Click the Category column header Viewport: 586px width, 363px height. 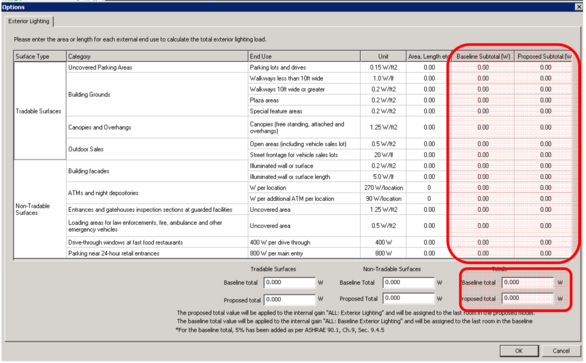tap(157, 56)
